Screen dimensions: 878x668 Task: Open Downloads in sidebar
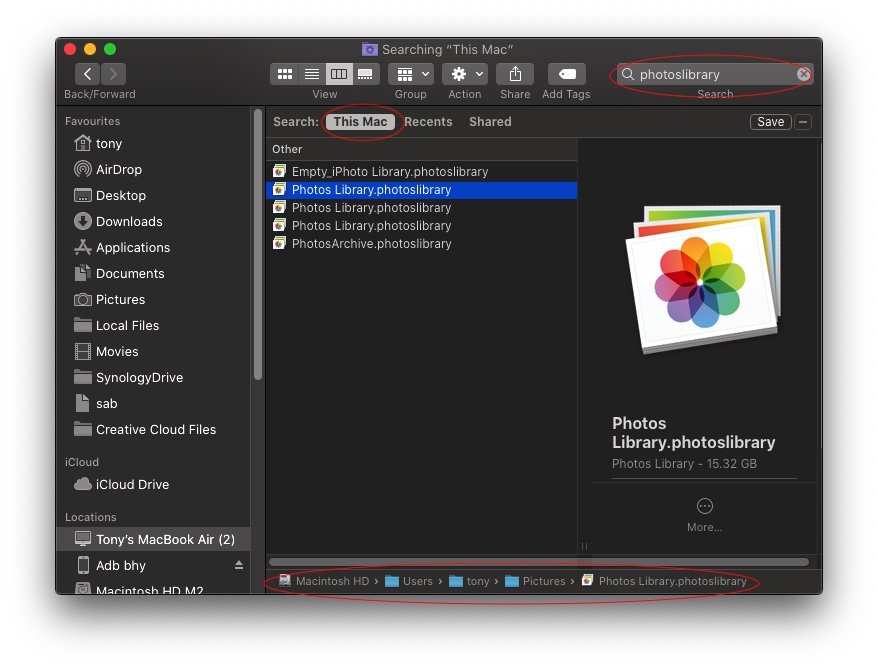(153, 221)
